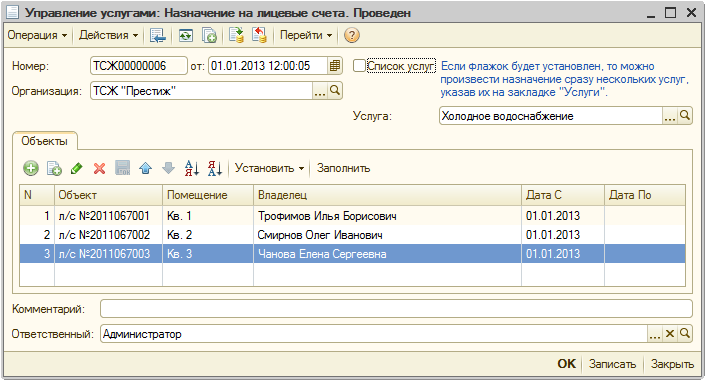The height and width of the screenshot is (380, 705).
Task: Edit the current row with the pencil icon
Action: [x=77, y=169]
